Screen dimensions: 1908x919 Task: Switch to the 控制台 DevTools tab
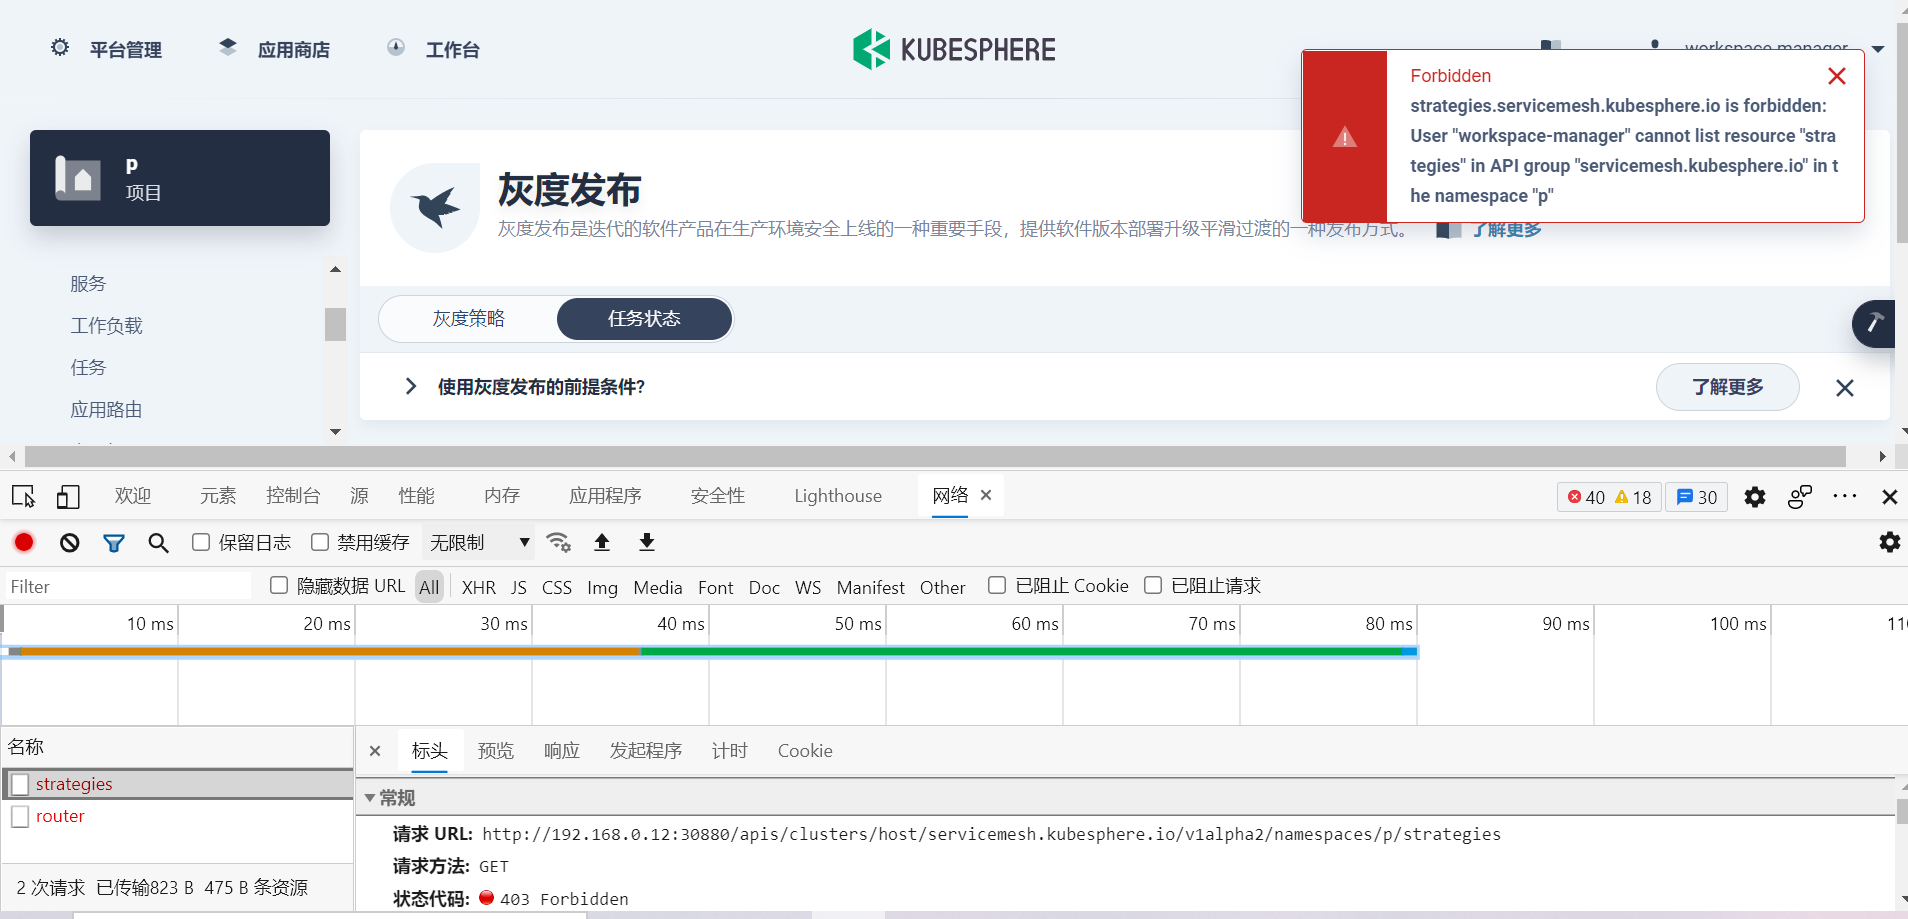pos(293,495)
